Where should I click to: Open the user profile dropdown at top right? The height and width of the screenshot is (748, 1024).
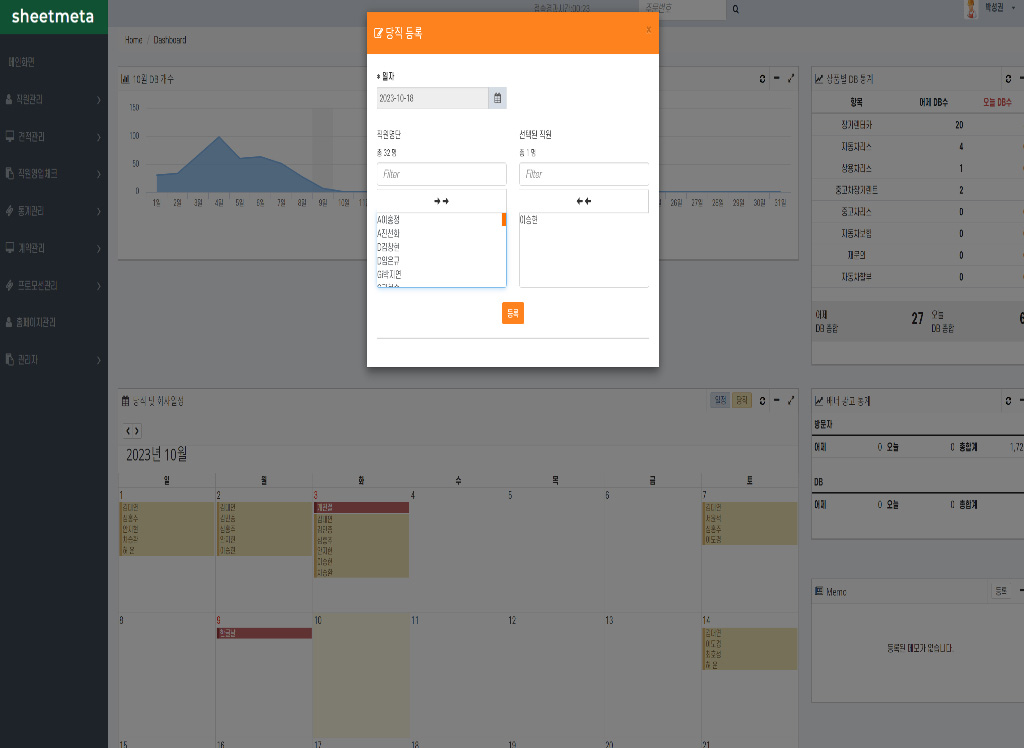click(x=990, y=8)
